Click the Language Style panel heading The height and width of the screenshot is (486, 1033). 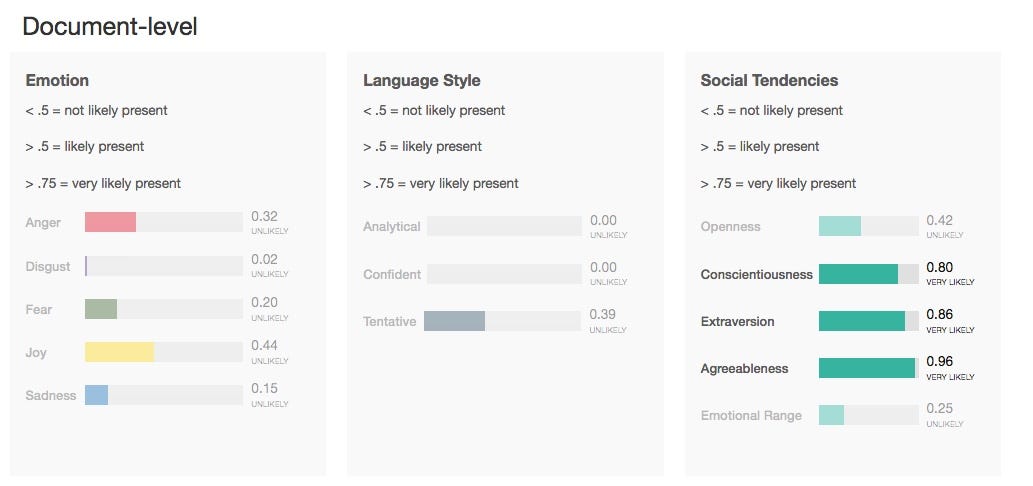point(421,80)
